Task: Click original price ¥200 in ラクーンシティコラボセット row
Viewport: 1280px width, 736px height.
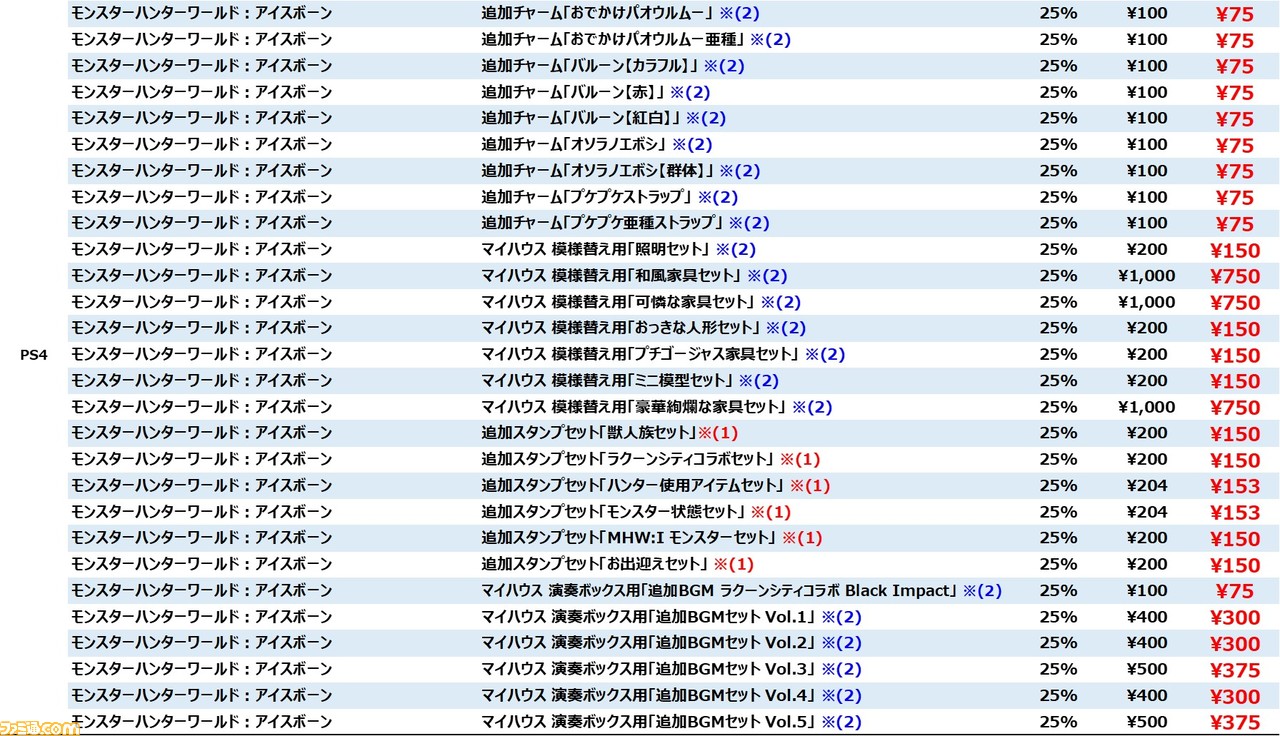Action: pos(1147,459)
